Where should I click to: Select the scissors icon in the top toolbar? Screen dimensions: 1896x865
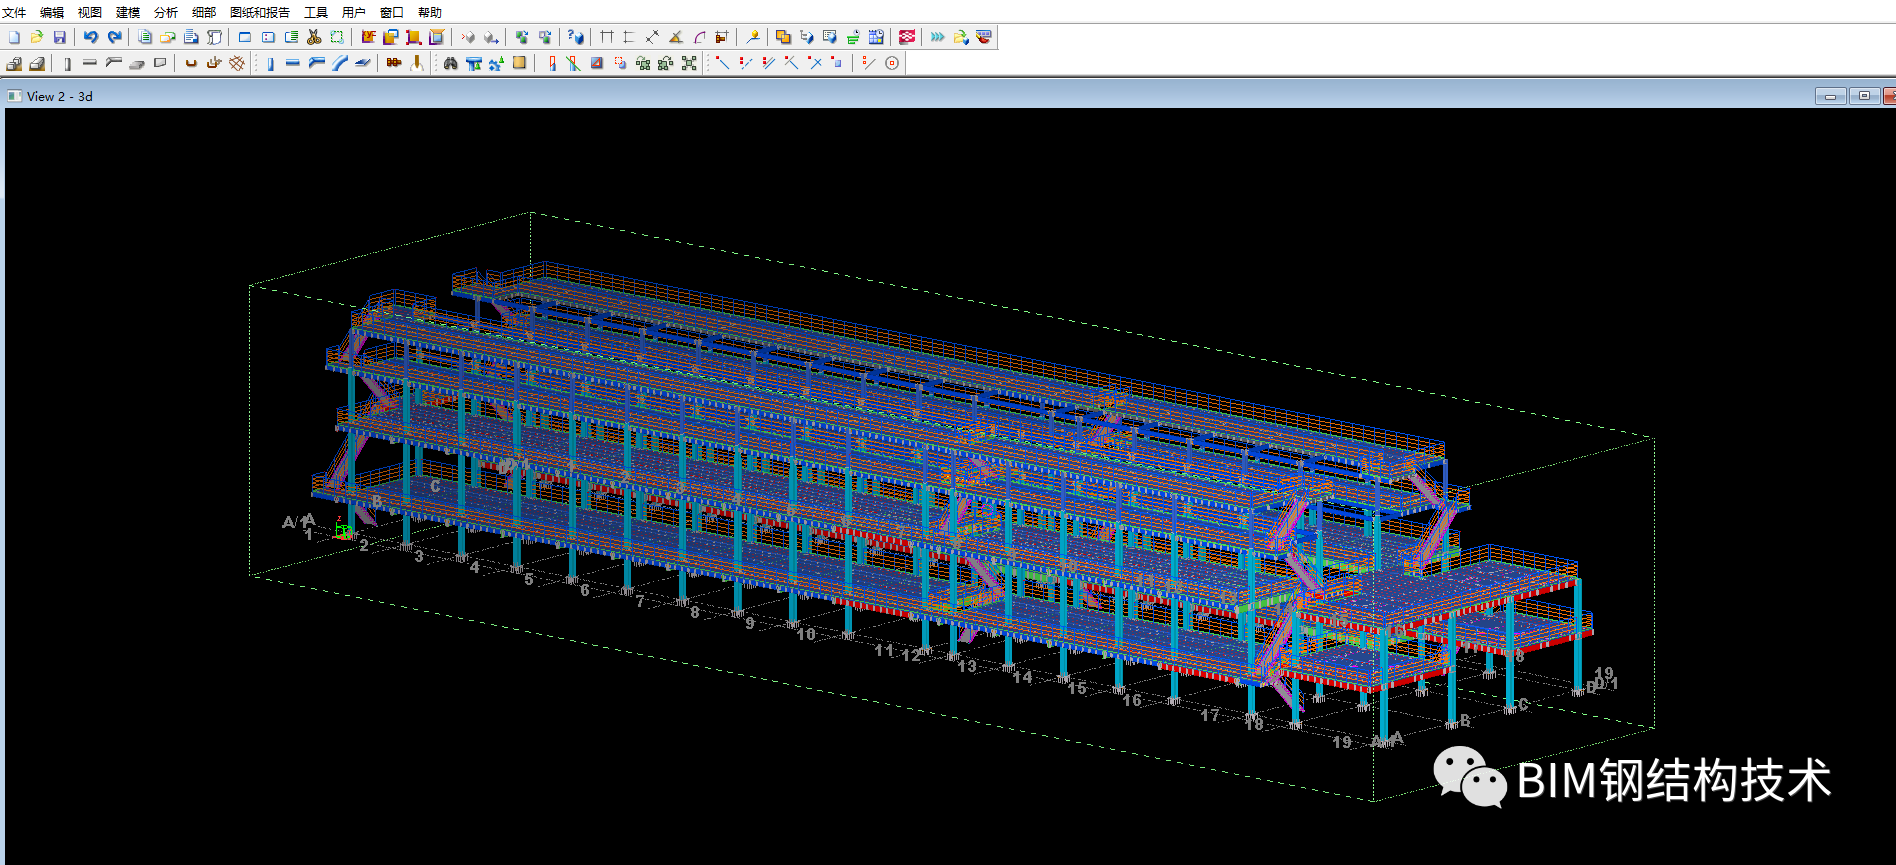point(314,37)
